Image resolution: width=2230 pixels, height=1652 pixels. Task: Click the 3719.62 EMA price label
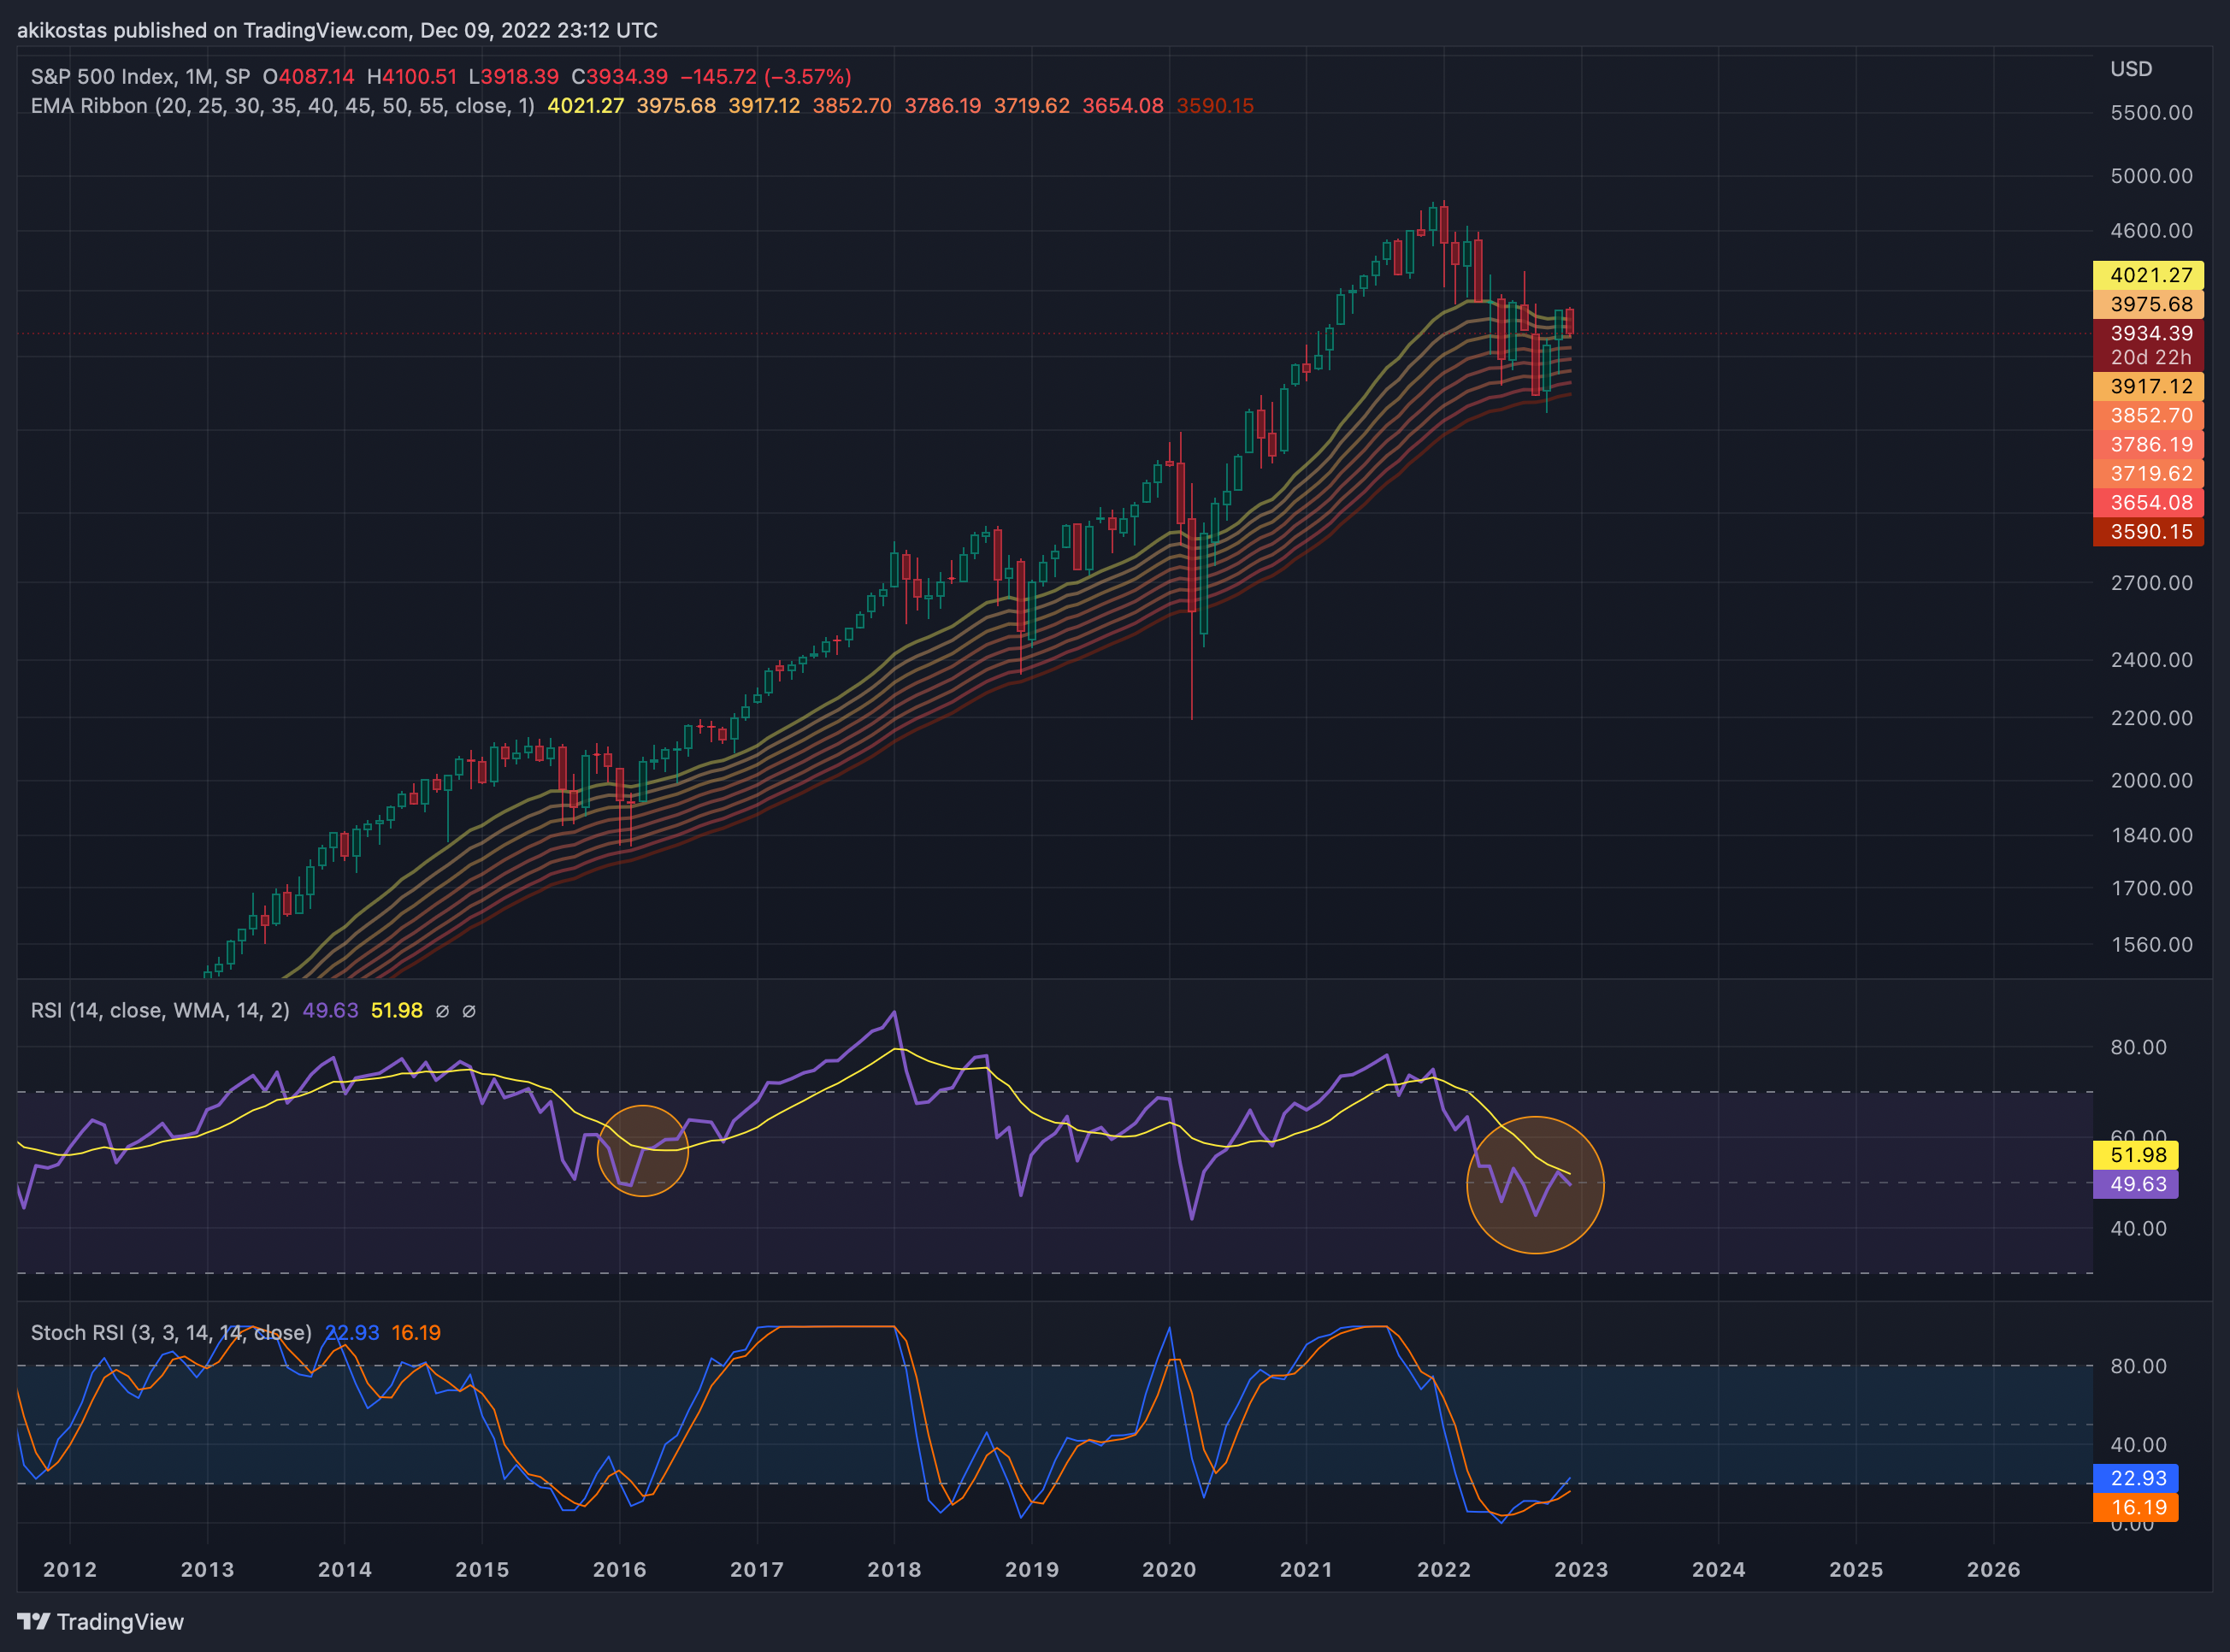(x=2148, y=473)
